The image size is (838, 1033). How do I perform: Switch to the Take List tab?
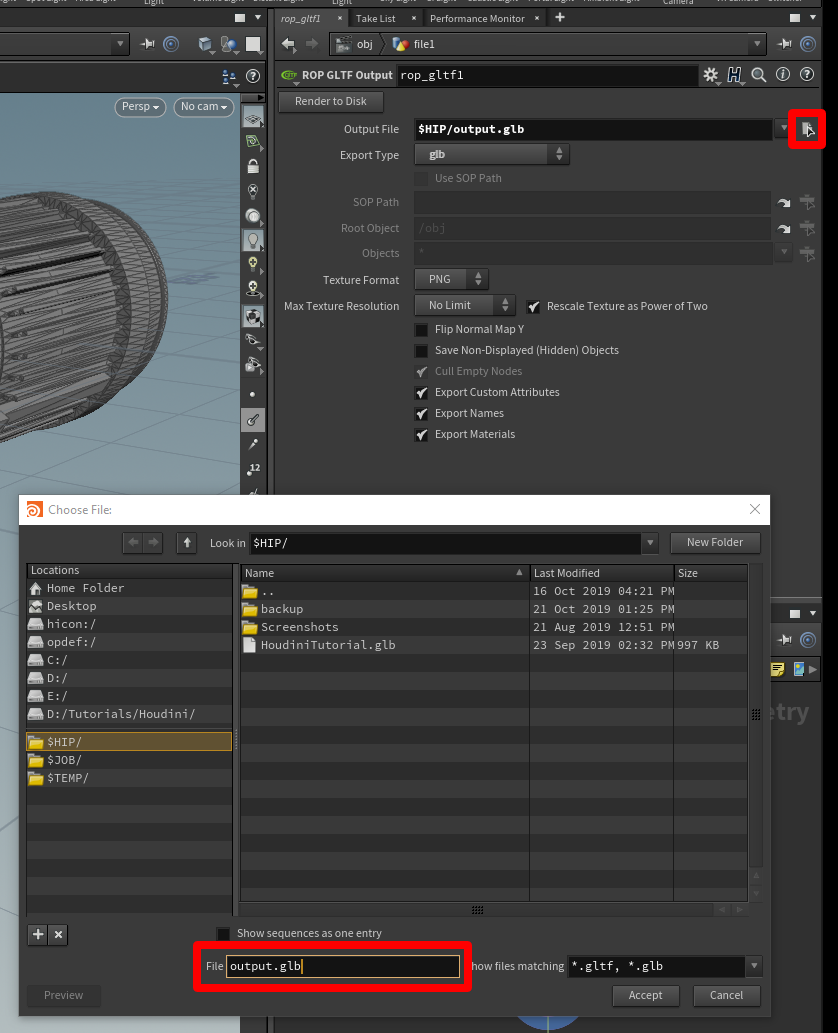pos(375,17)
